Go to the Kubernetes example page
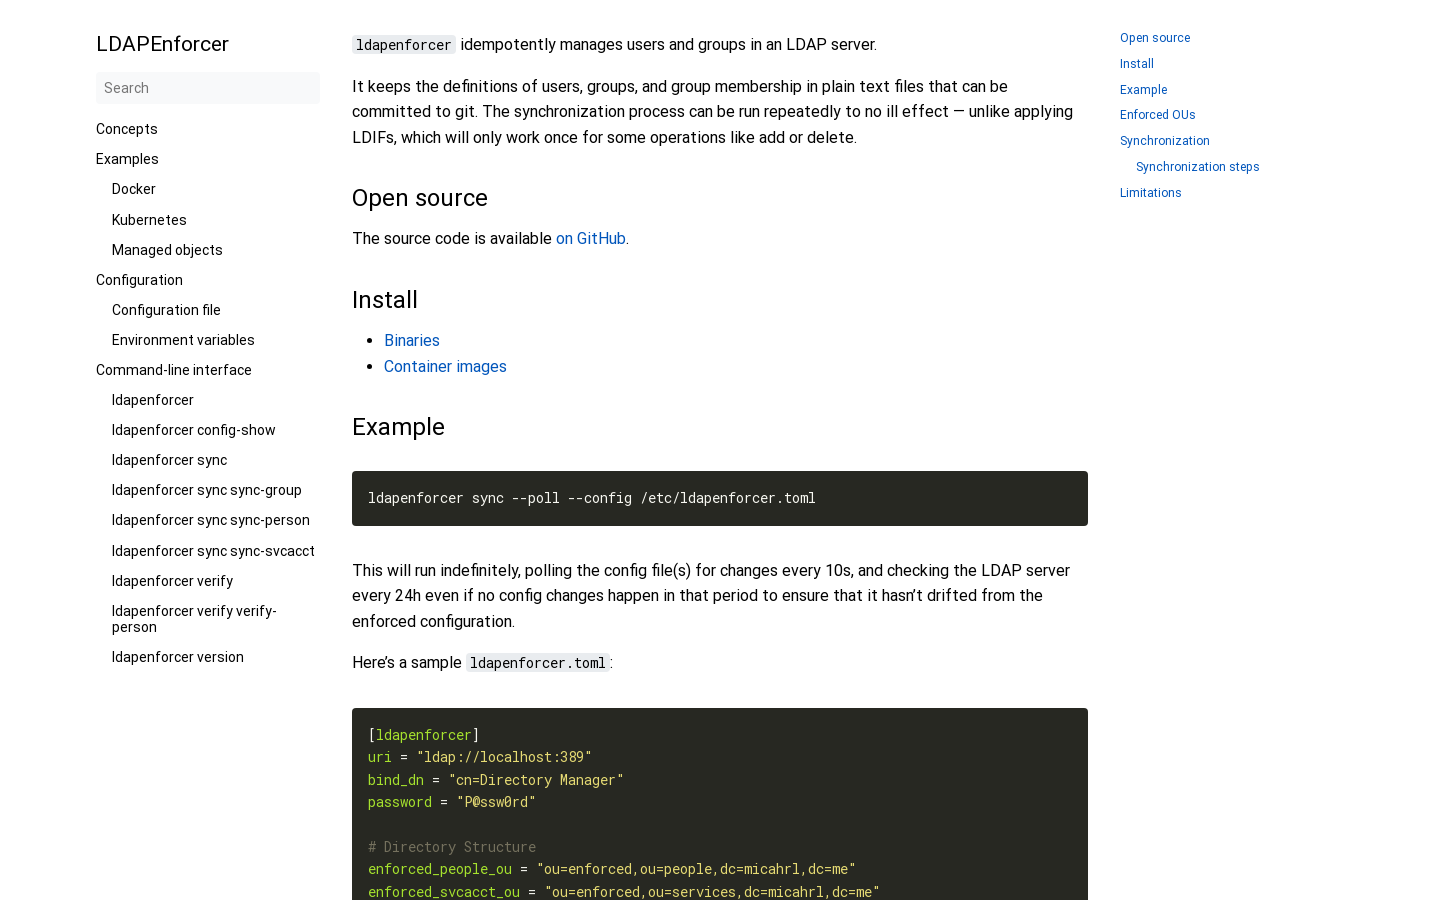 149,220
